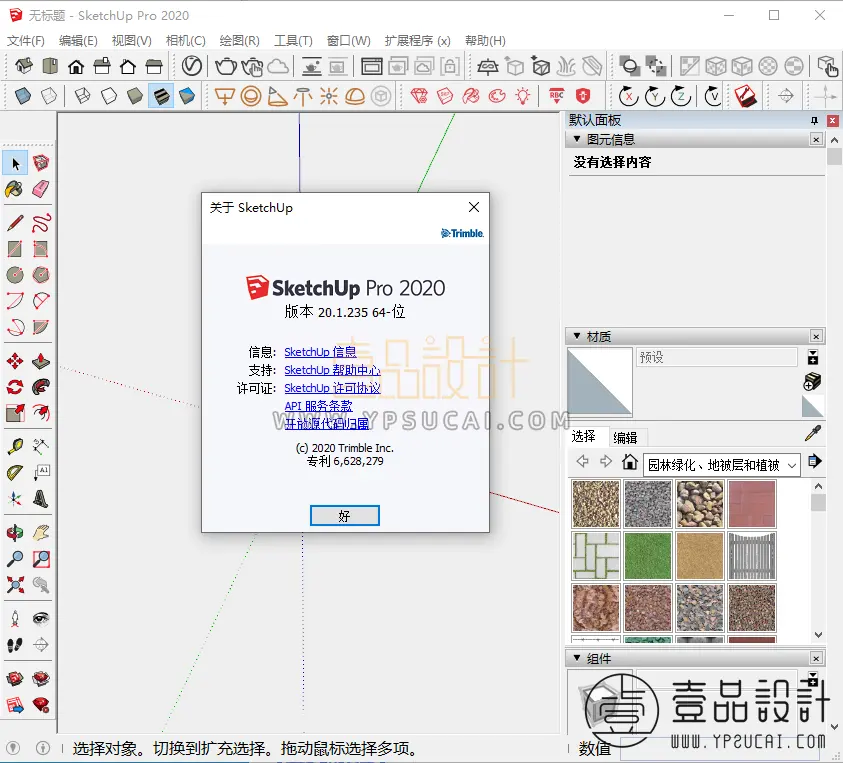Collapse the 图元信息 panel
This screenshot has height=763, width=843.
577,139
